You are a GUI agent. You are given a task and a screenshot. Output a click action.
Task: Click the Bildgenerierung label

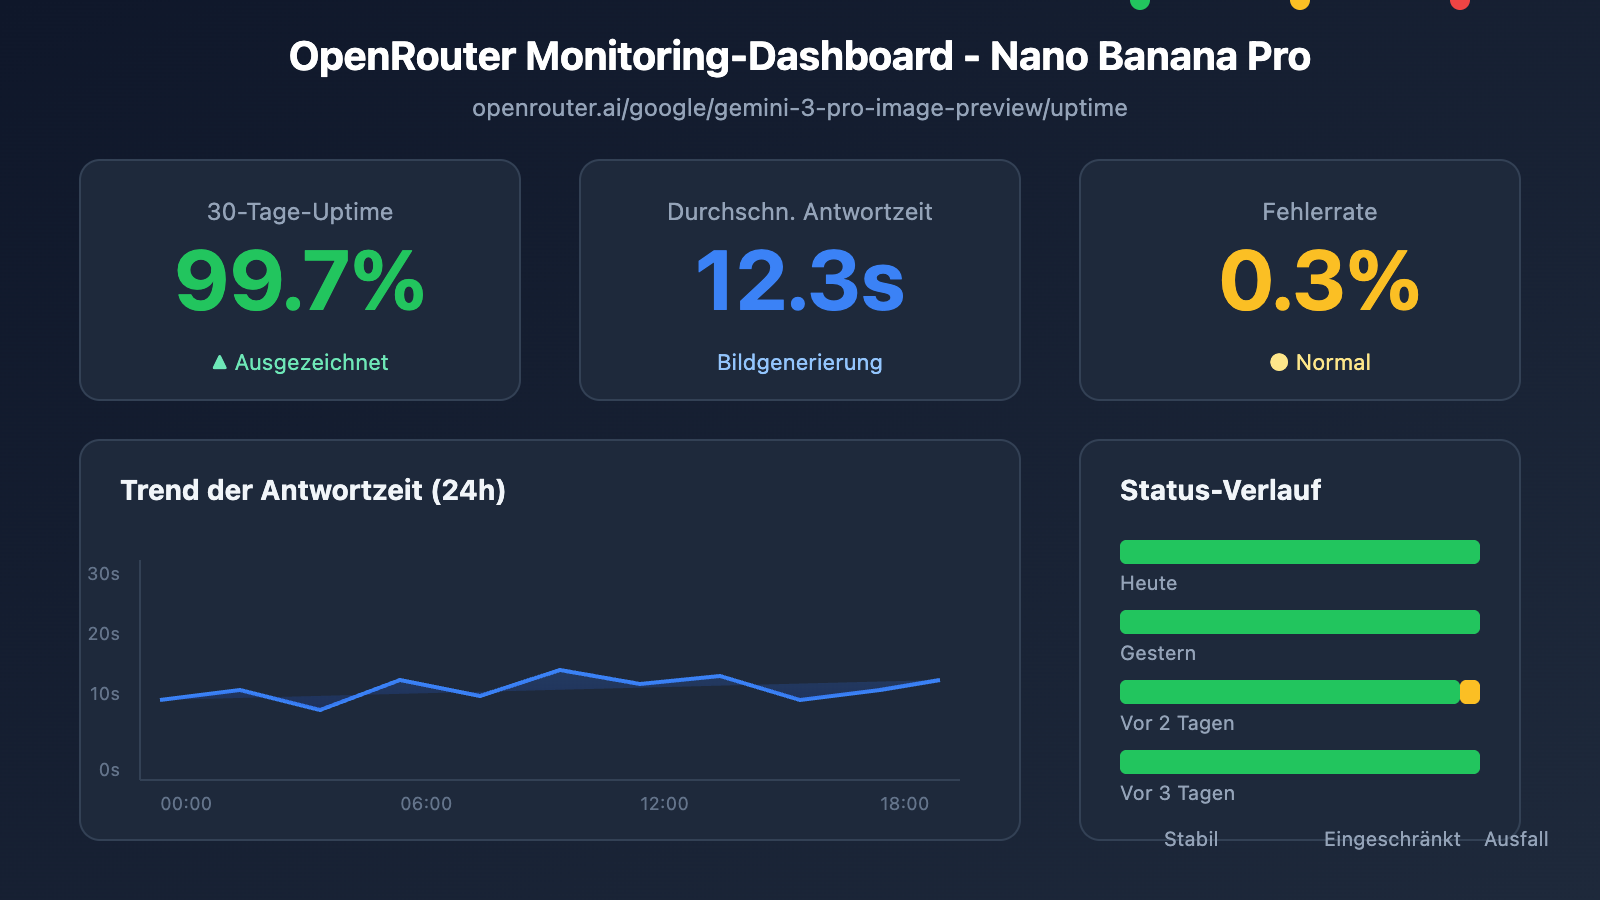pyautogui.click(x=799, y=362)
